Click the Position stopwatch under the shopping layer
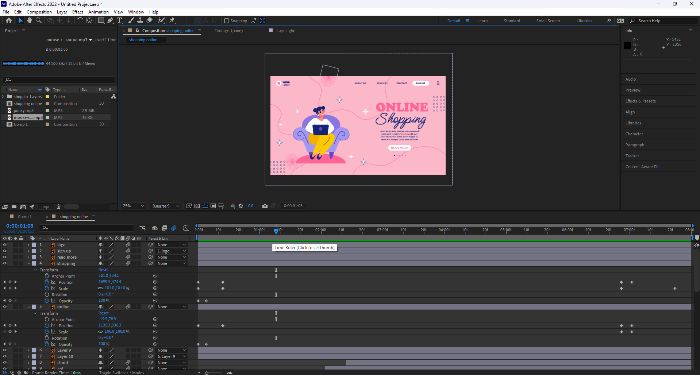Viewport: 700px width, 375px height. click(x=47, y=282)
